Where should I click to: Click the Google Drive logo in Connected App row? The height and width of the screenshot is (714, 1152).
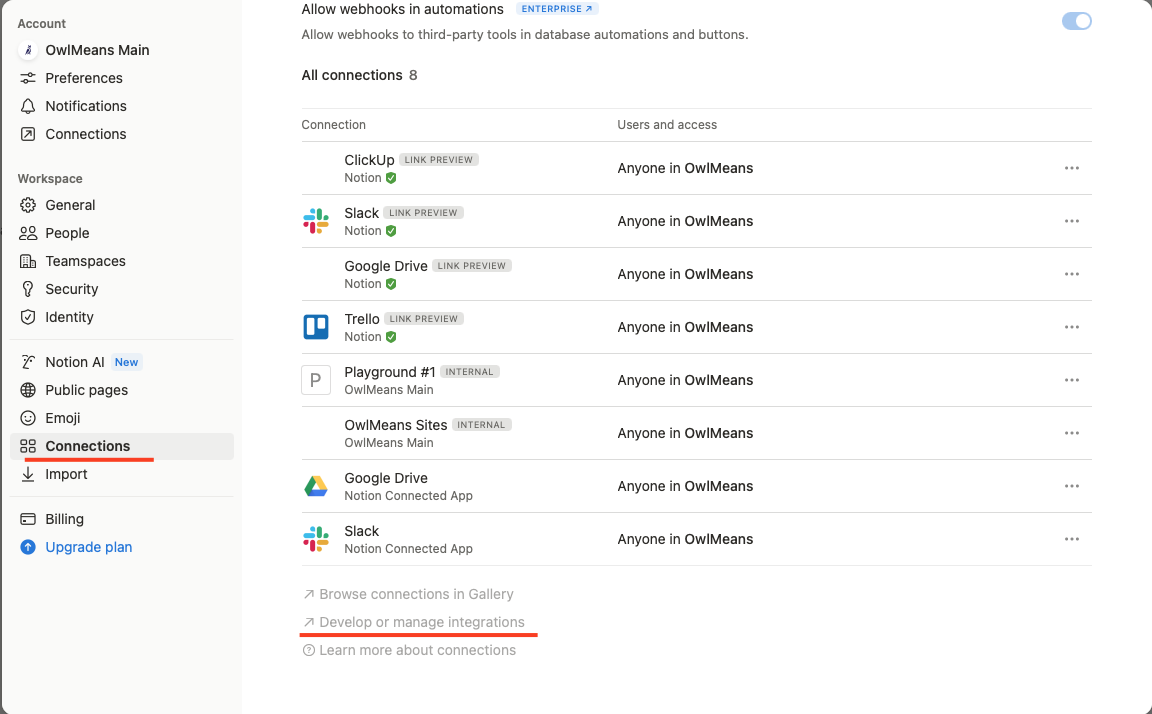[x=316, y=486]
